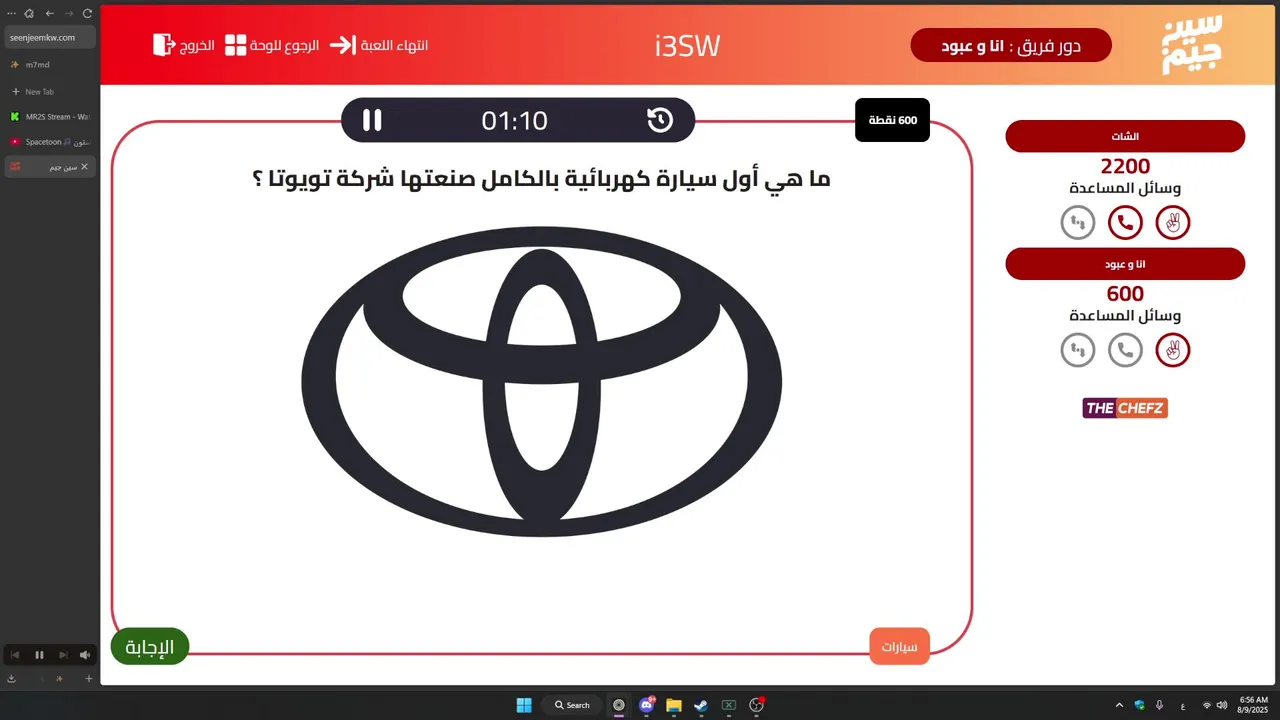Screen dimensions: 1280x720
Task: Open Steam from the taskbar
Action: tap(702, 705)
